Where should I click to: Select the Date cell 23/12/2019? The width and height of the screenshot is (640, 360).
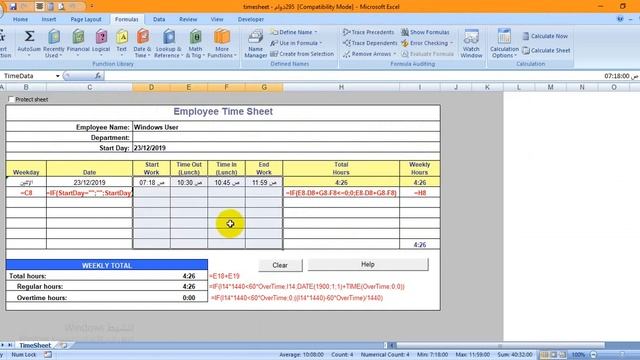point(89,182)
